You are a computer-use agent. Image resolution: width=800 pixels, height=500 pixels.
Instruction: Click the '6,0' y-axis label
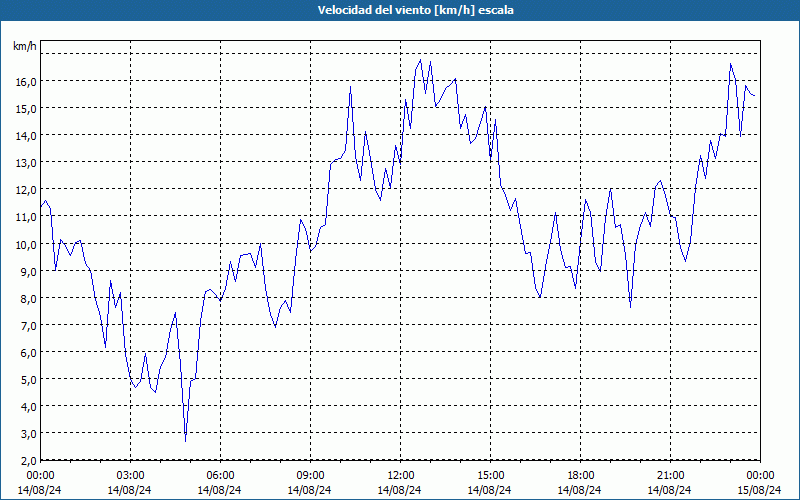28,353
